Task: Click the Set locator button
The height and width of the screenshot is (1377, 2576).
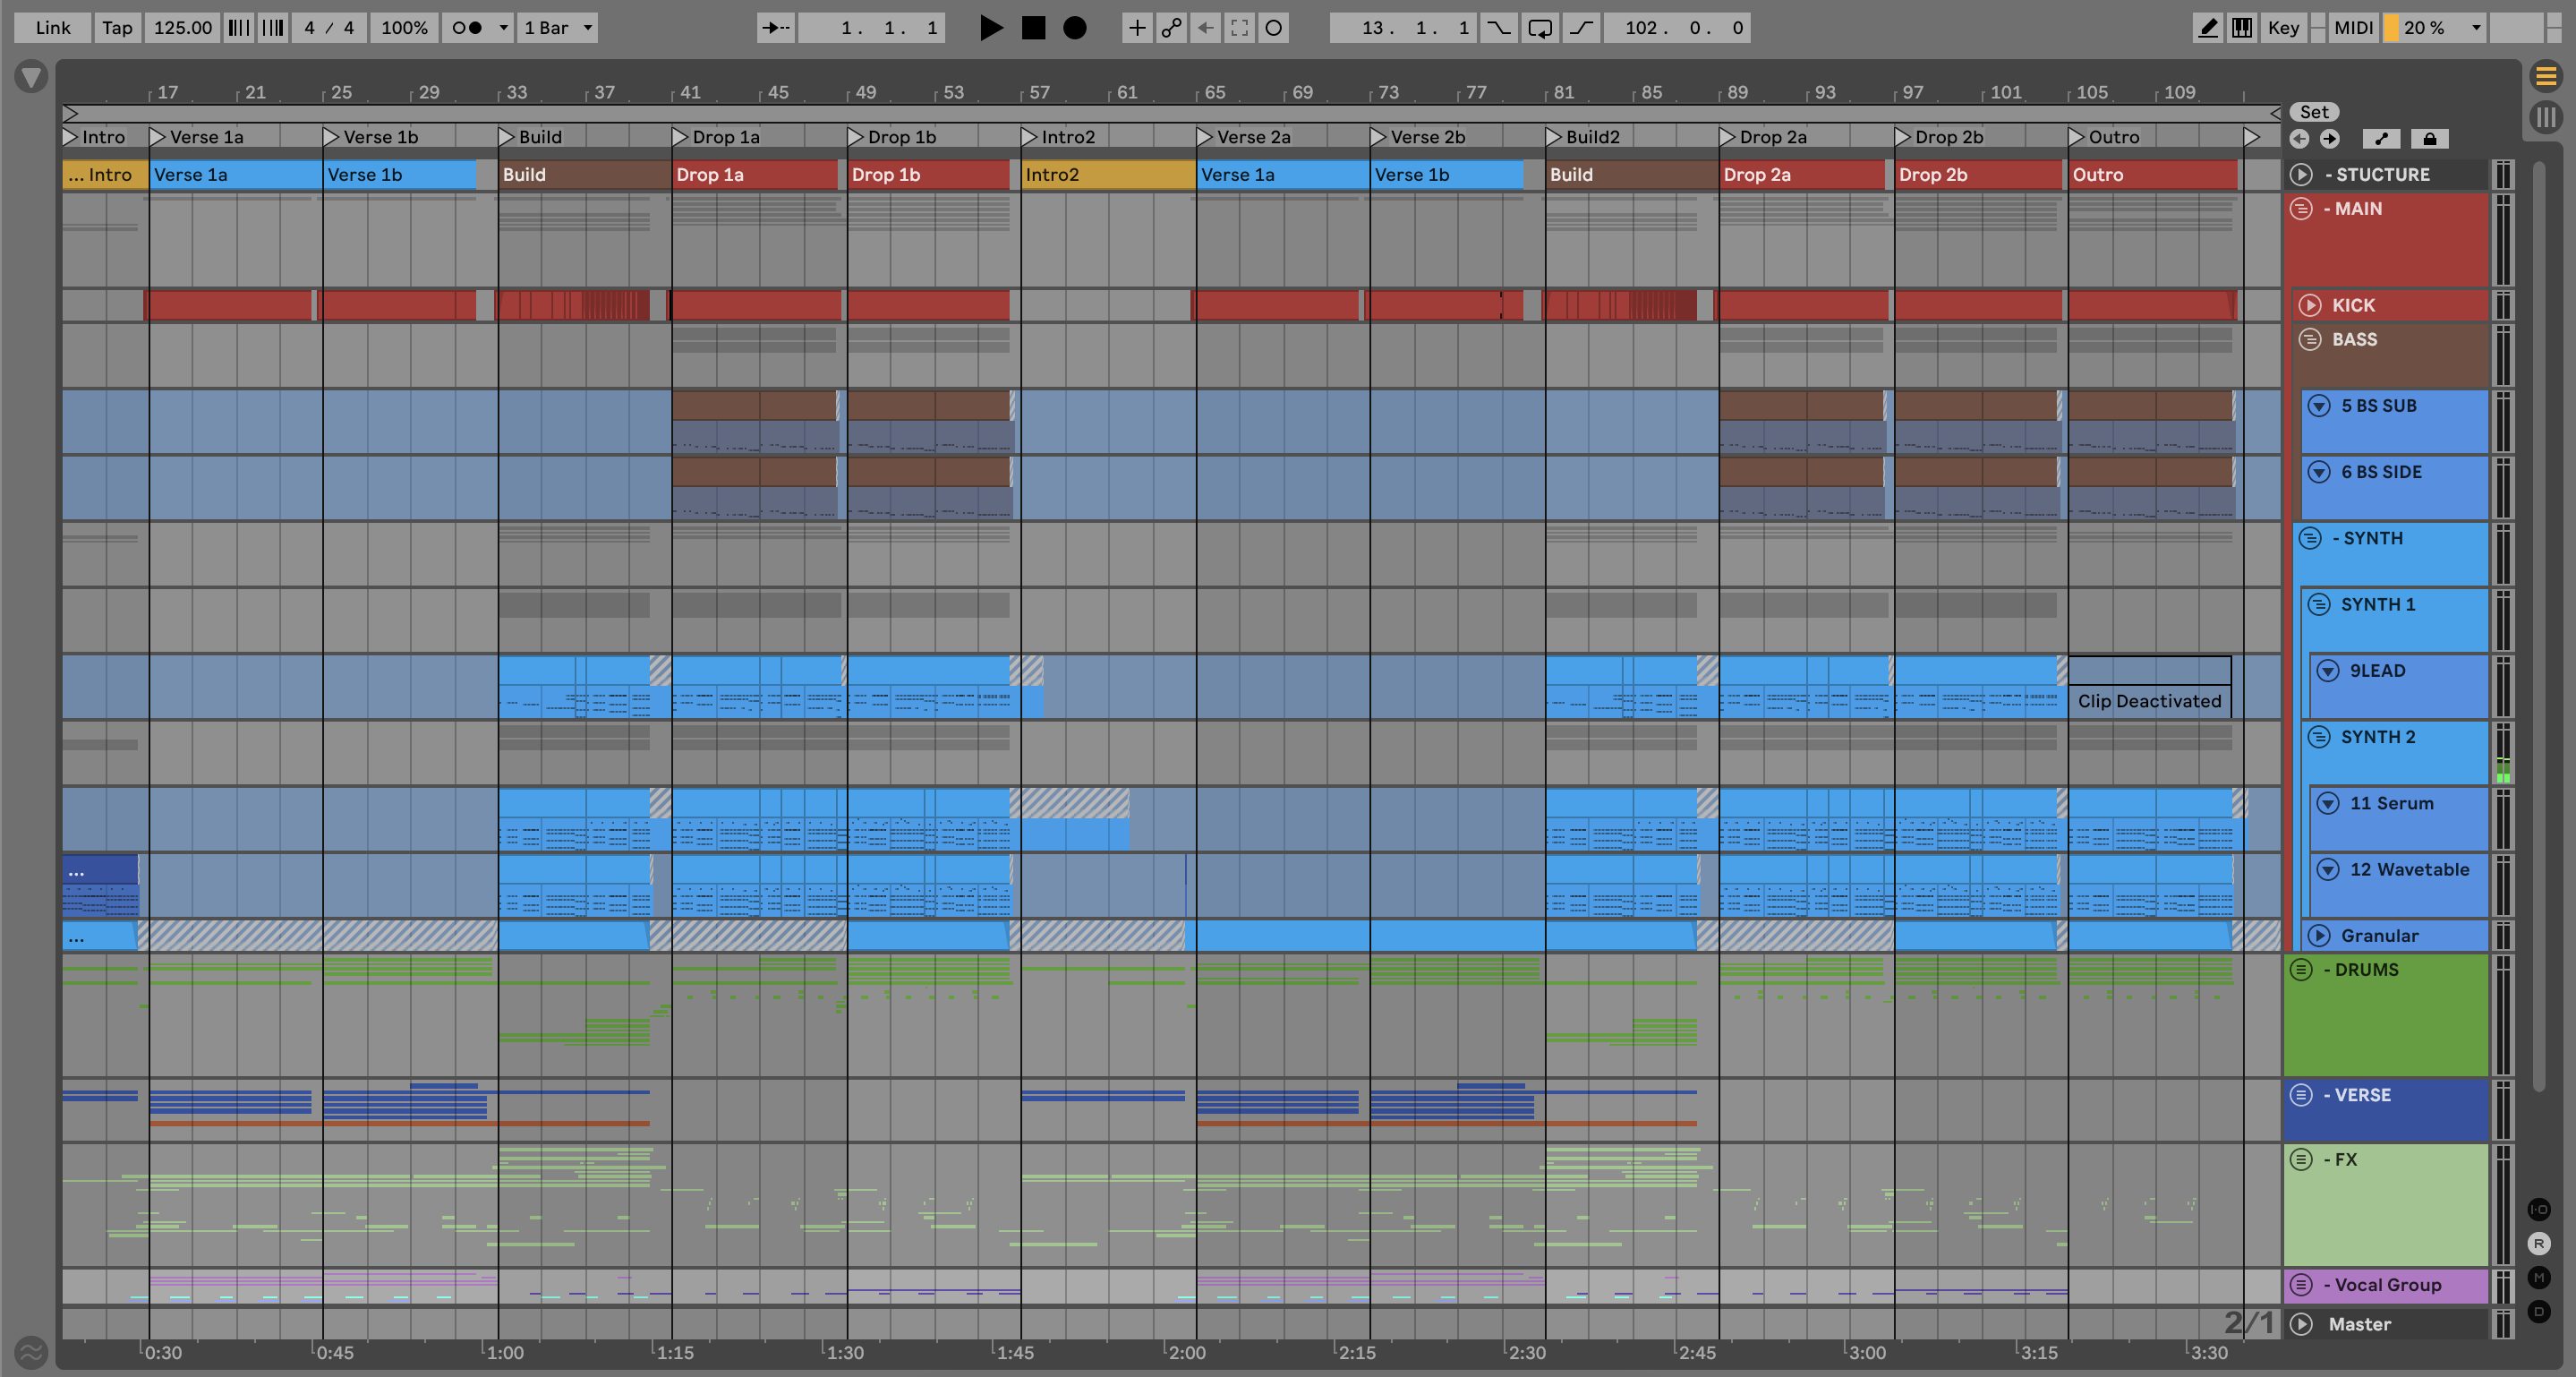Action: pyautogui.click(x=2314, y=112)
